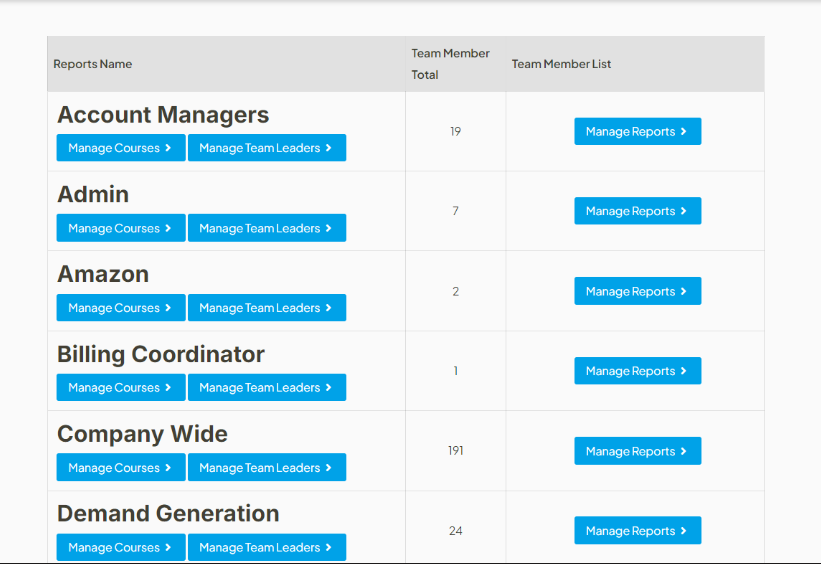Open Manage Reports for Account Managers row
Screen dimensions: 821x564
click(637, 132)
